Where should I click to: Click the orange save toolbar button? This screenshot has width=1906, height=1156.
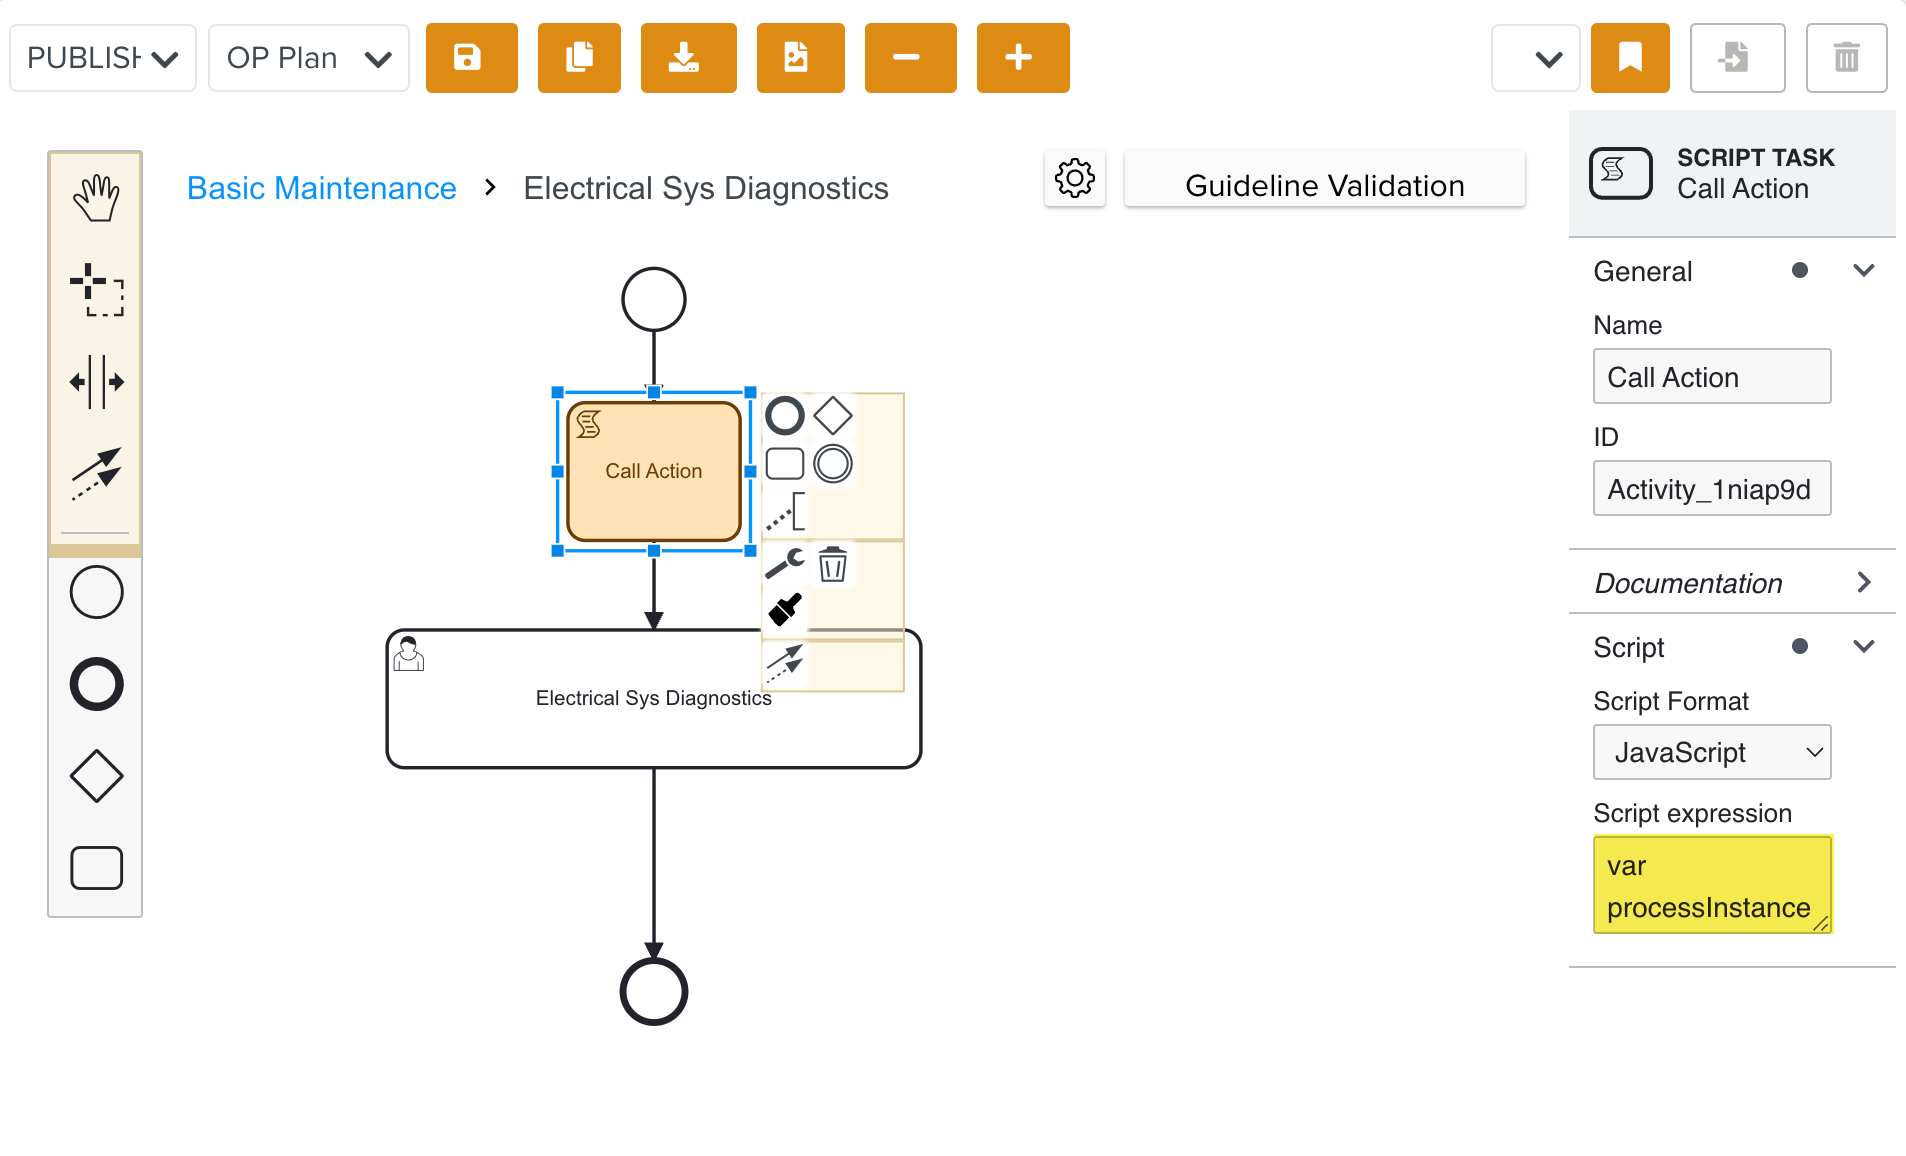coord(471,58)
